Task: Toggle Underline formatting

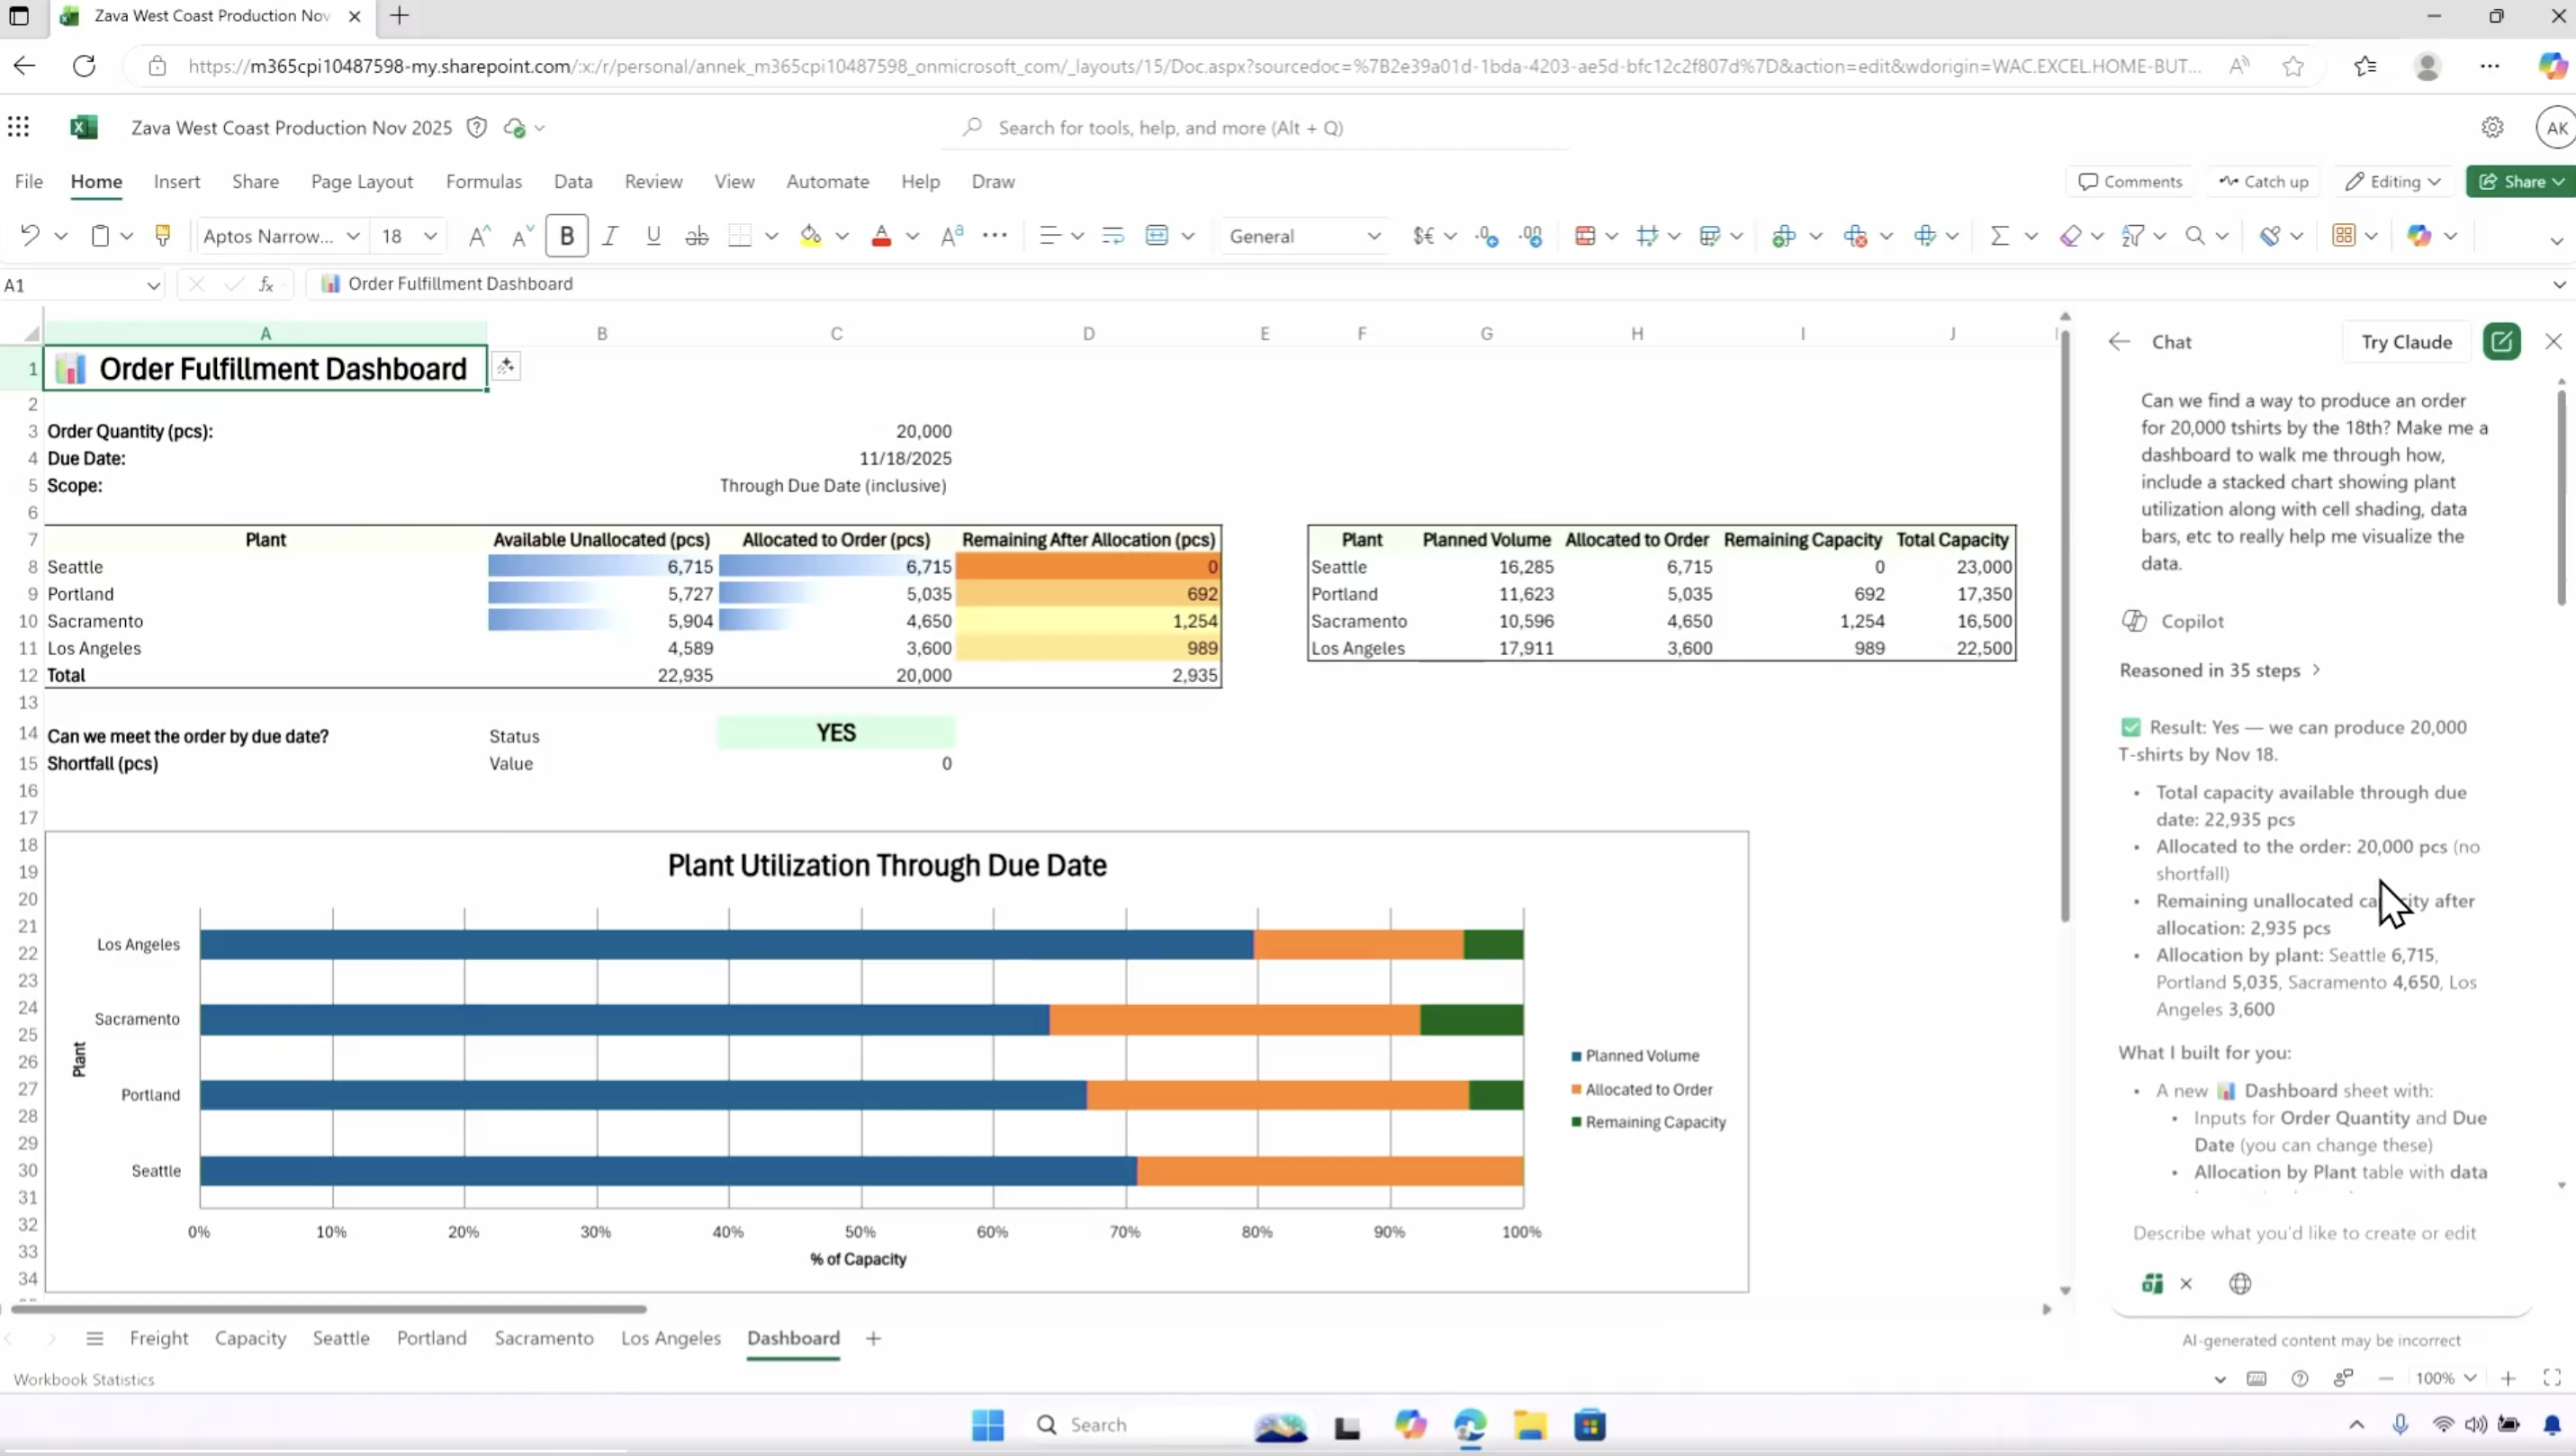Action: pyautogui.click(x=653, y=236)
